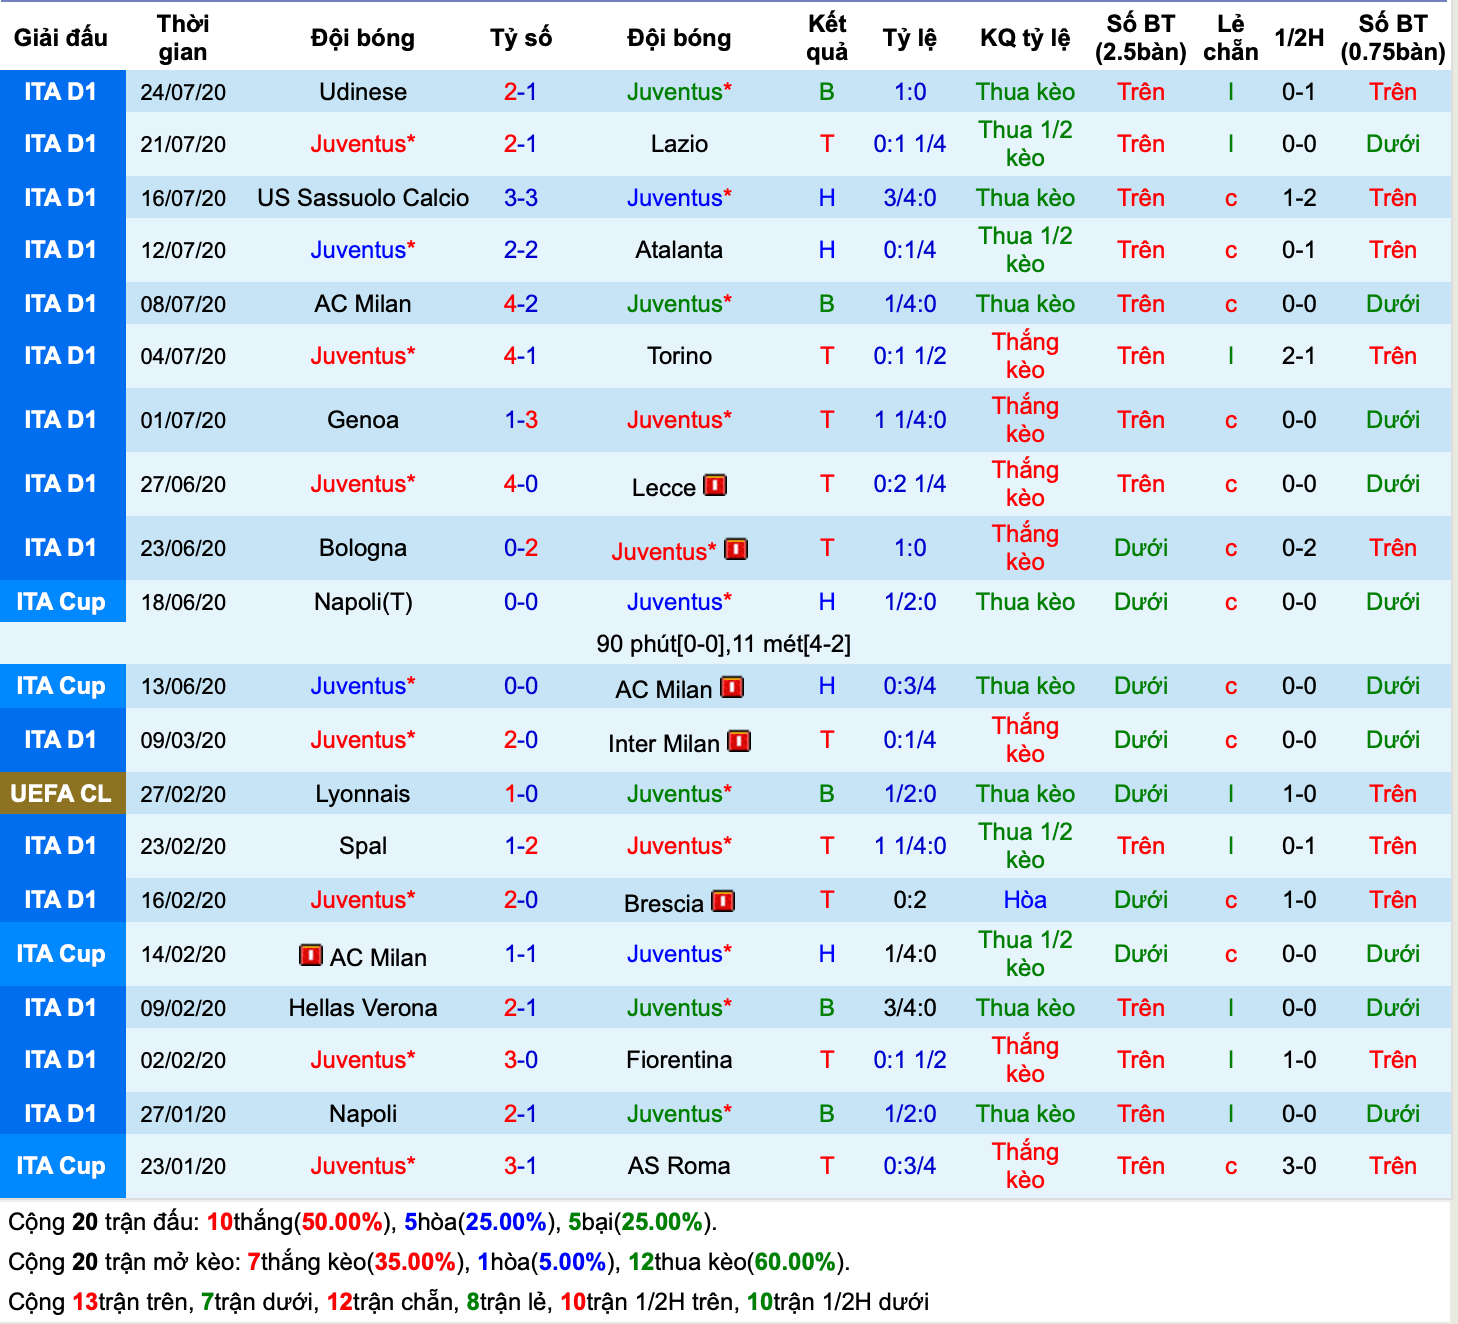The width and height of the screenshot is (1458, 1324).
Task: Click the '50.00%' win percentage
Action: pyautogui.click(x=342, y=1222)
